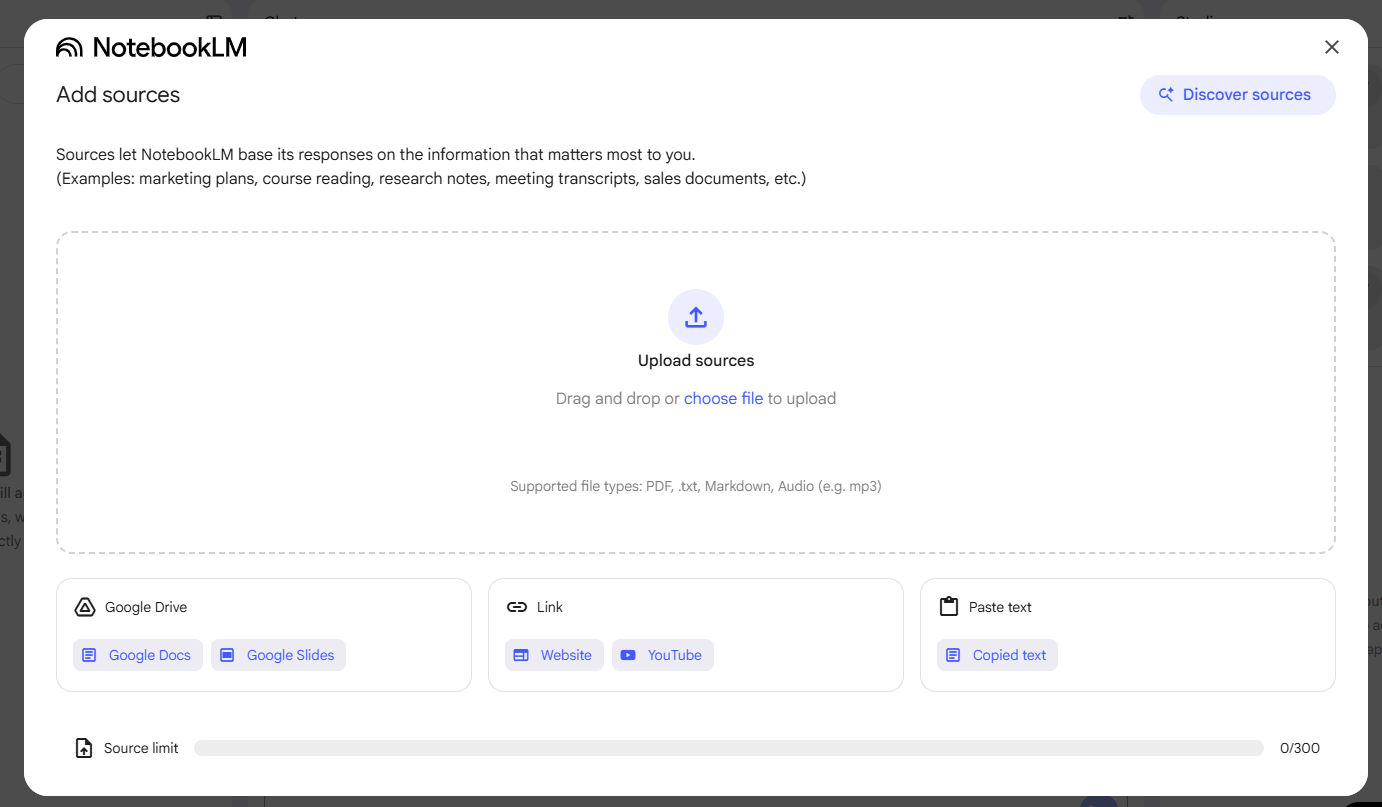
Task: Select Google Slides as source
Action: coord(278,655)
